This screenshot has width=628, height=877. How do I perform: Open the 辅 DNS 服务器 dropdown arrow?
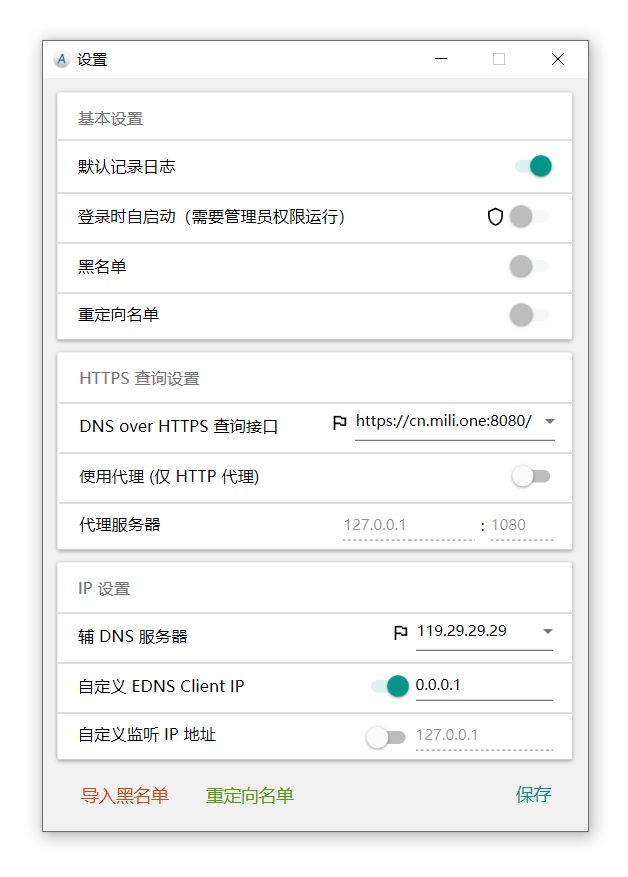pyautogui.click(x=547, y=632)
